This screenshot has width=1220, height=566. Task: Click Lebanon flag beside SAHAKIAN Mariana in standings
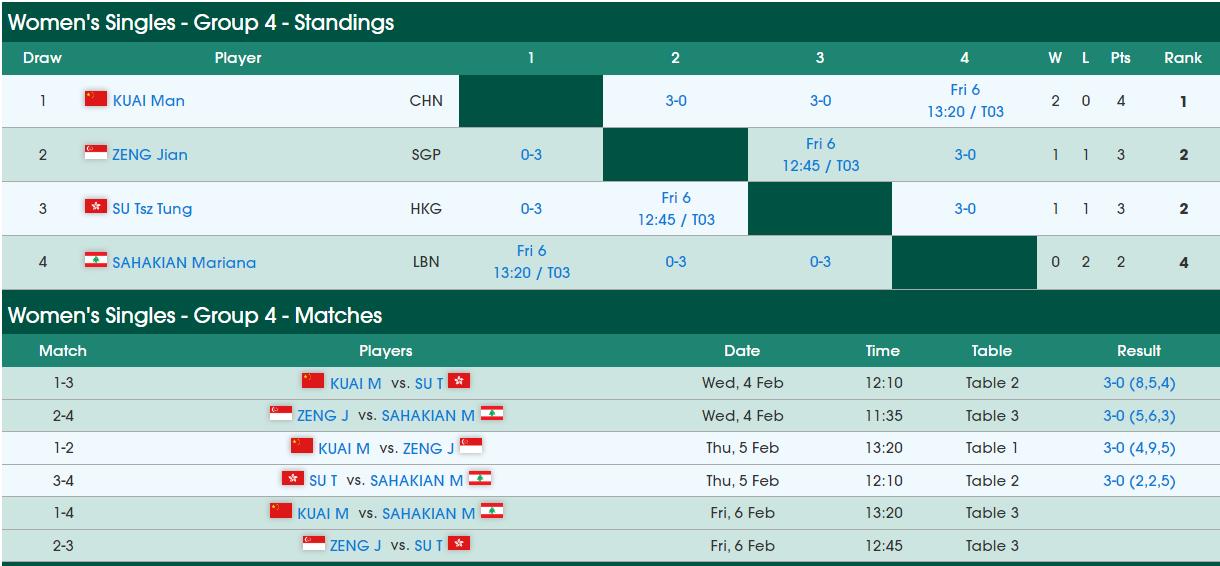click(x=96, y=261)
